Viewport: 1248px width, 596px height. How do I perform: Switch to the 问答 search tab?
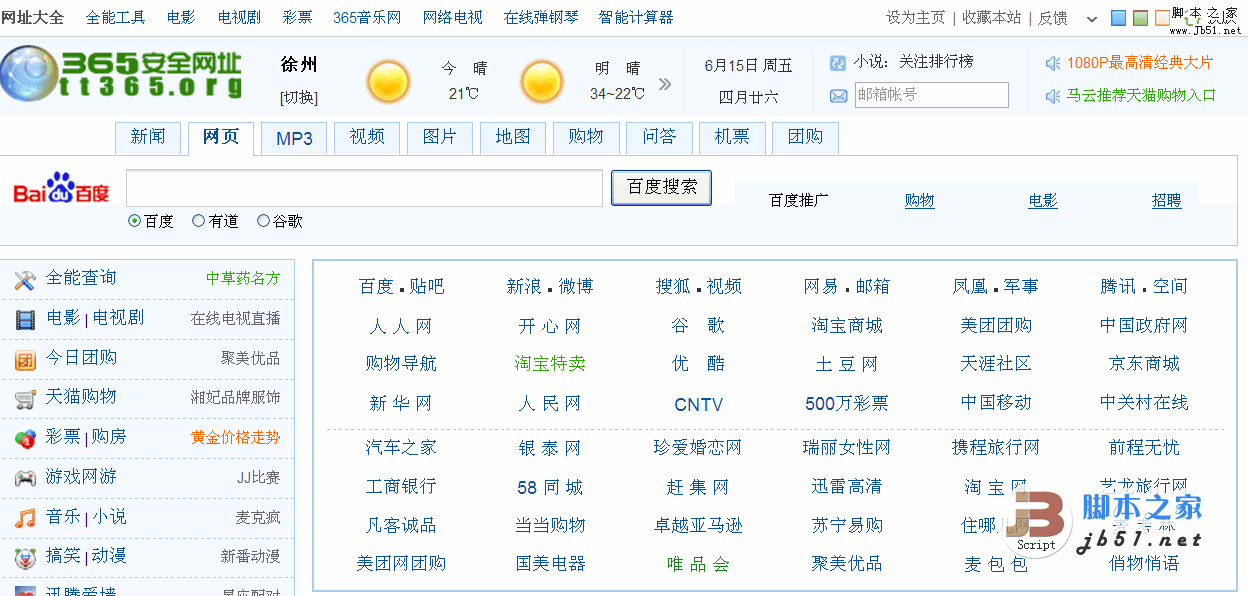click(659, 138)
